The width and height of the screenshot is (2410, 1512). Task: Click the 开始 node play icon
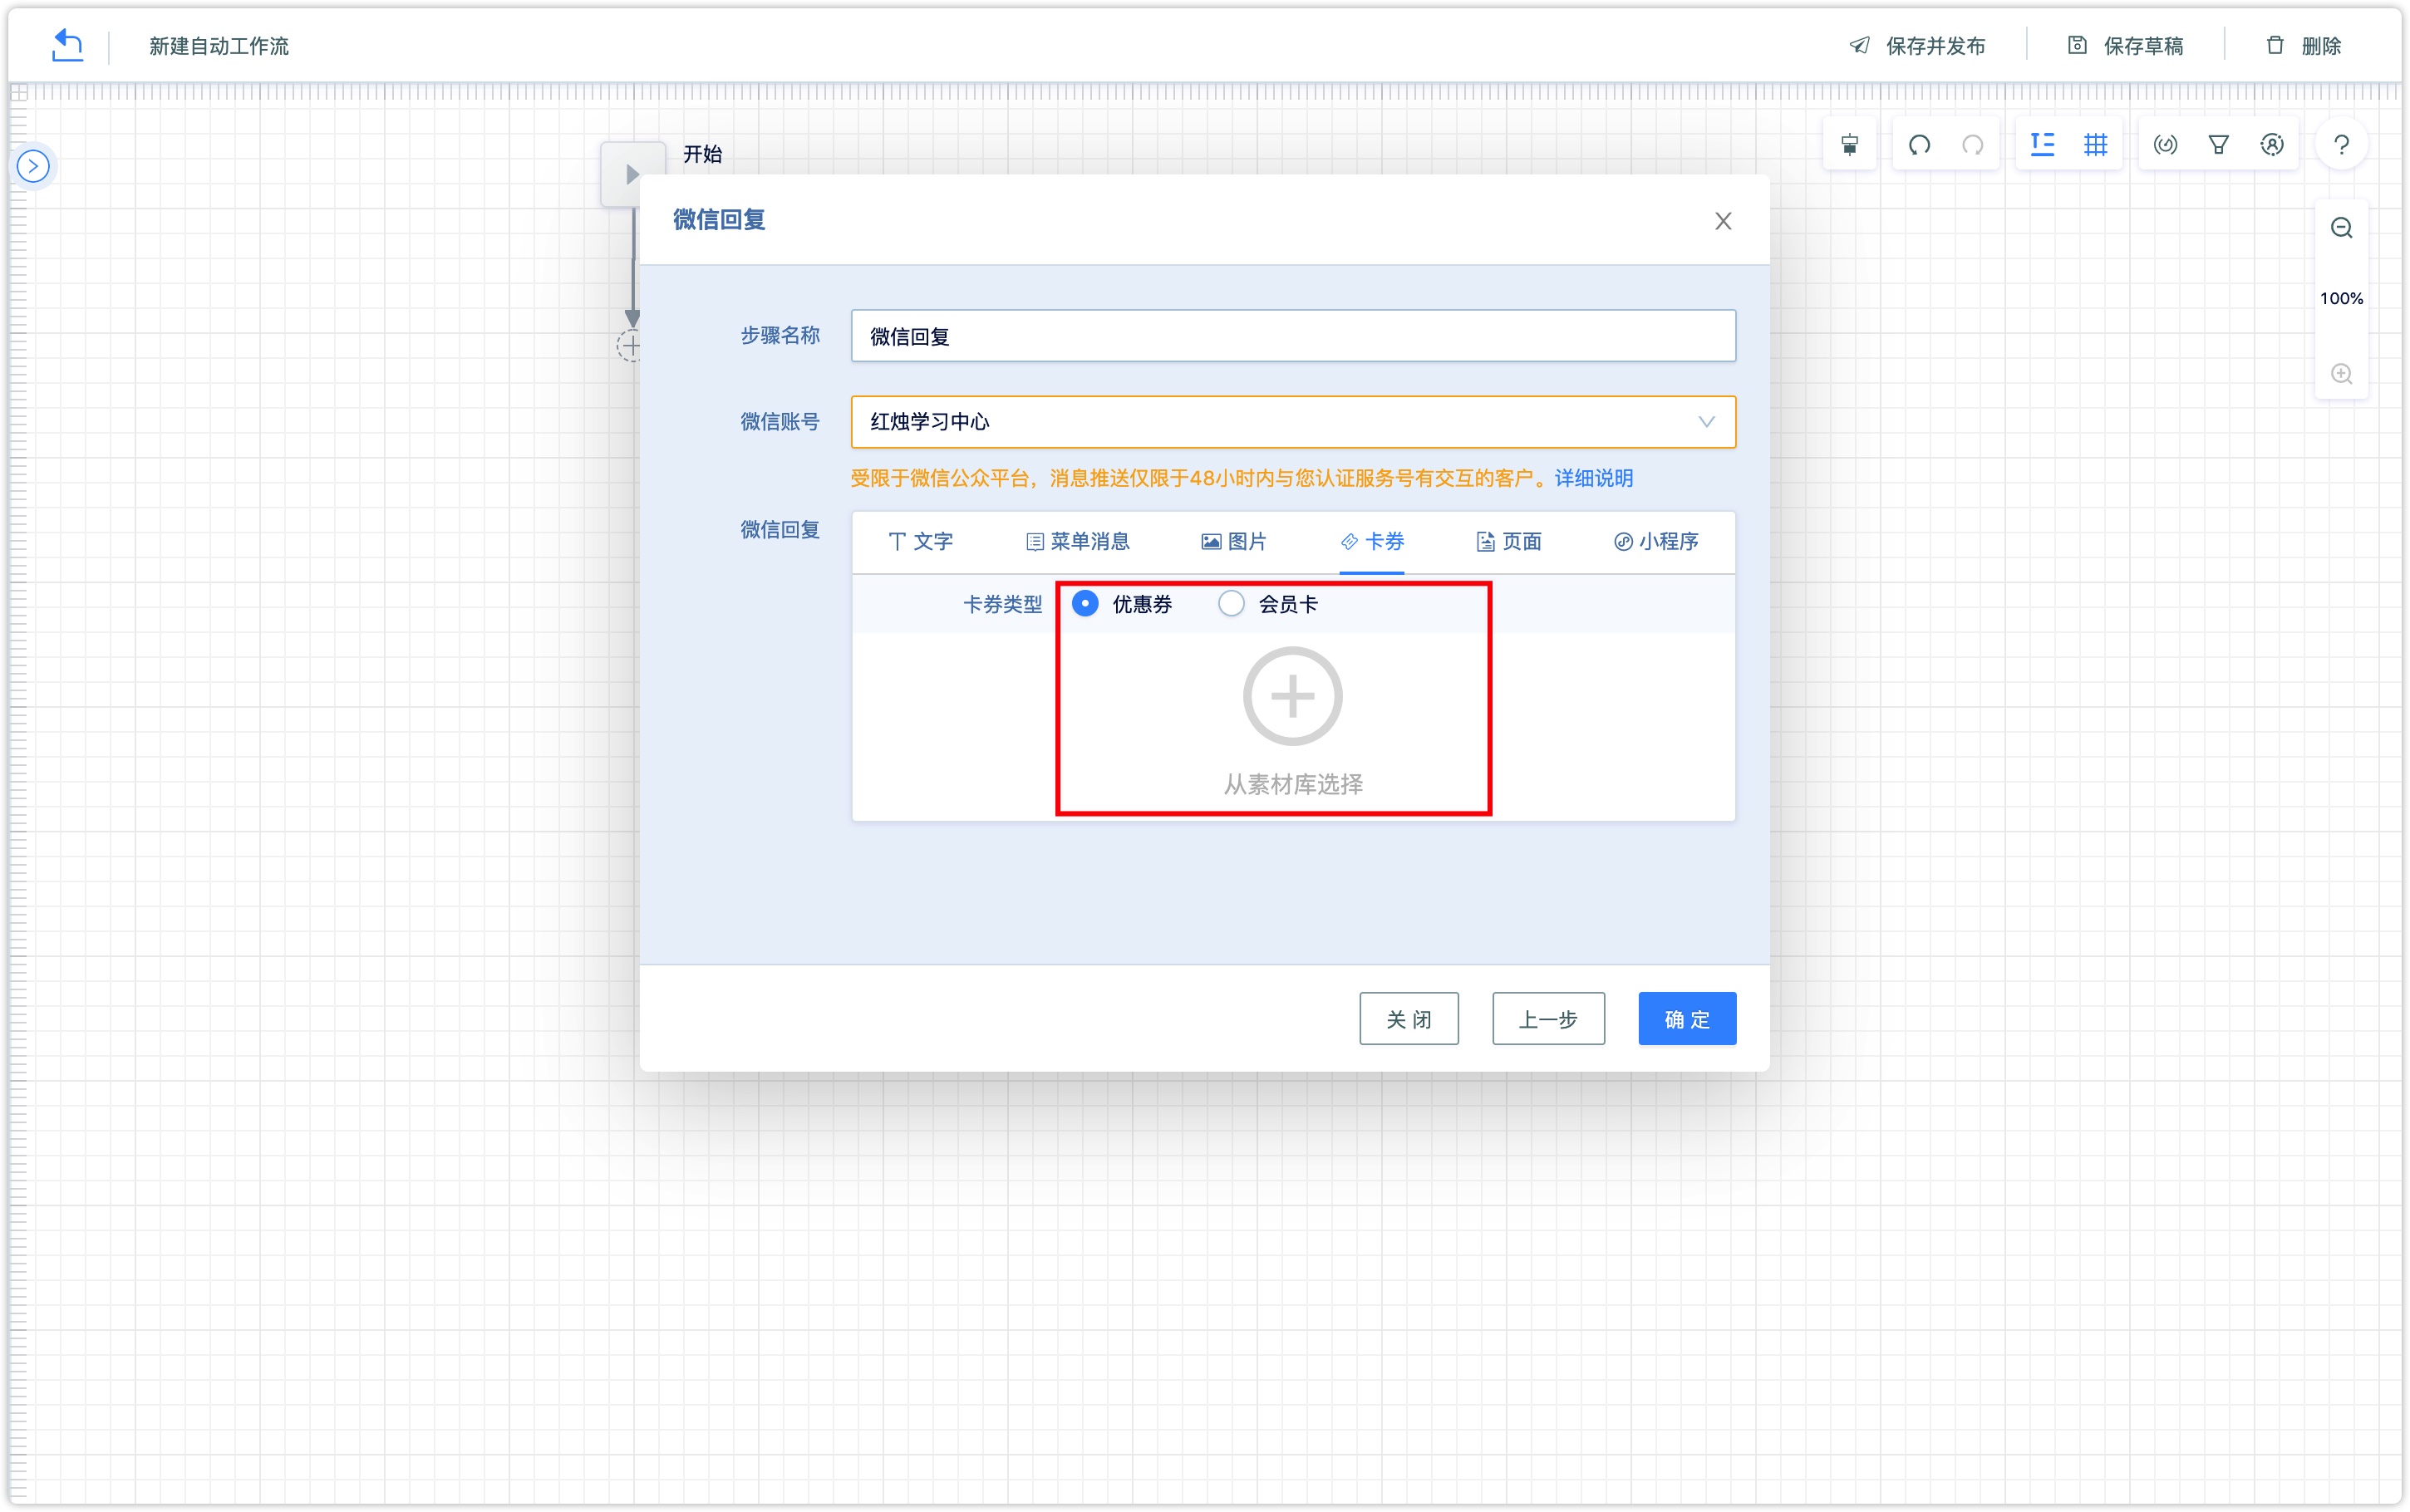[631, 174]
